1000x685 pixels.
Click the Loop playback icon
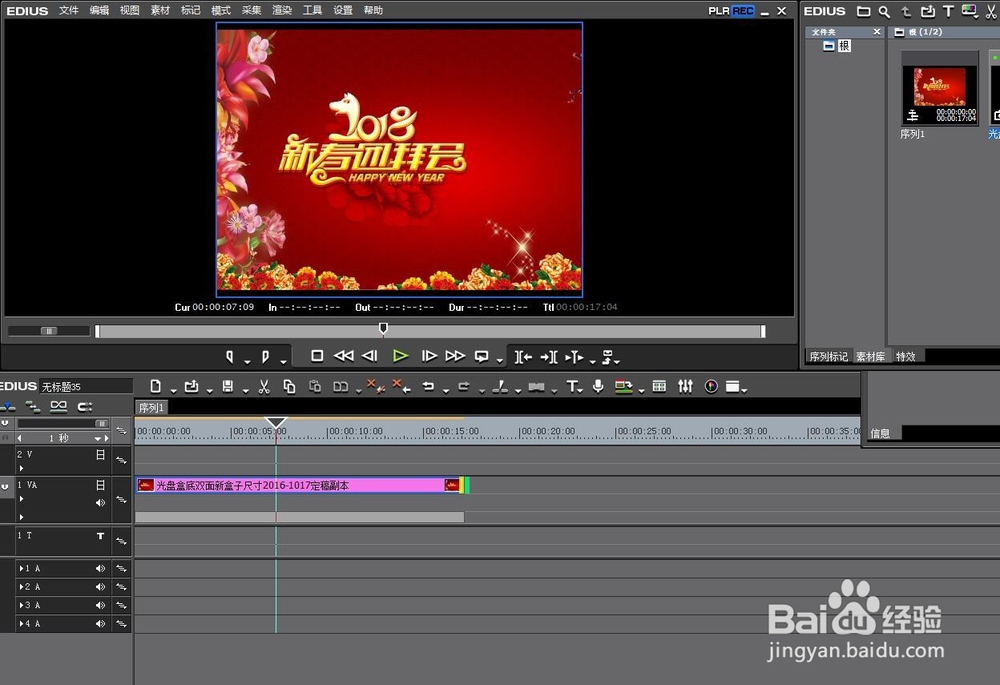[x=482, y=357]
